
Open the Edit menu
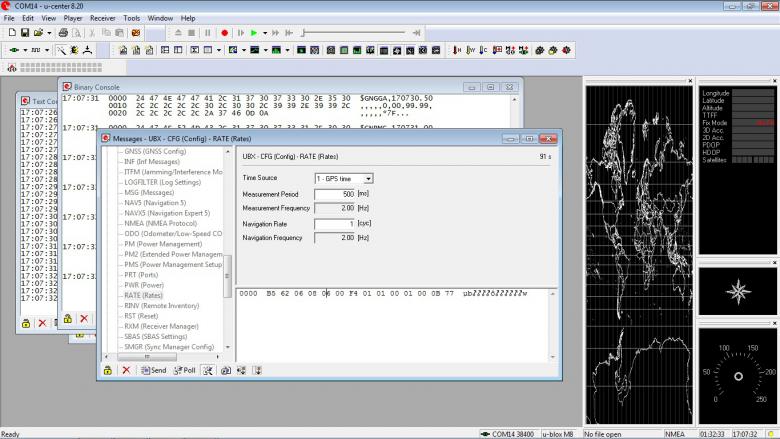(28, 18)
